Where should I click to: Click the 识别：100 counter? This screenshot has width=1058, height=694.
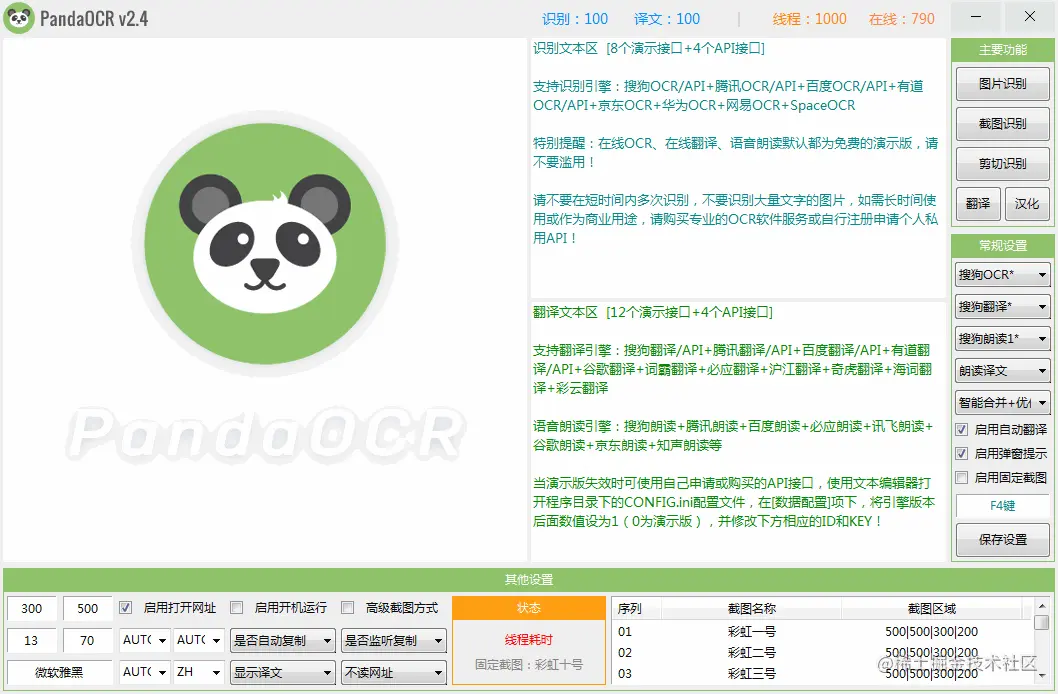[x=575, y=19]
